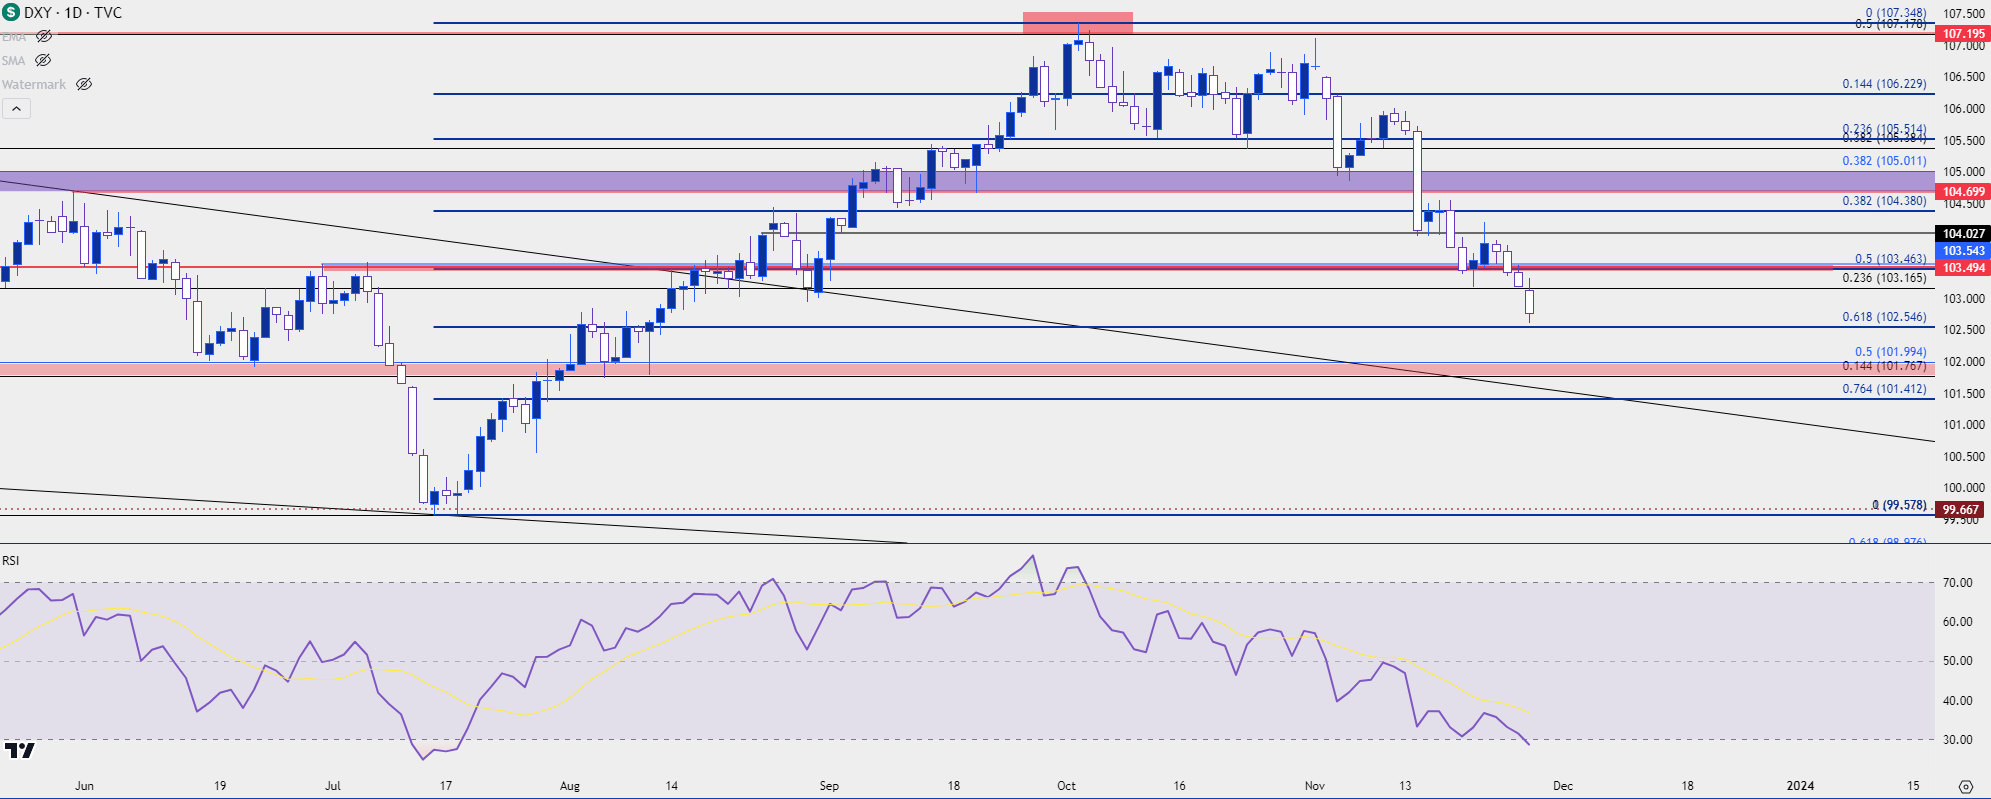Click the 0.764 (101.412) Fibonacci level label
The height and width of the screenshot is (799, 1991).
click(1884, 389)
